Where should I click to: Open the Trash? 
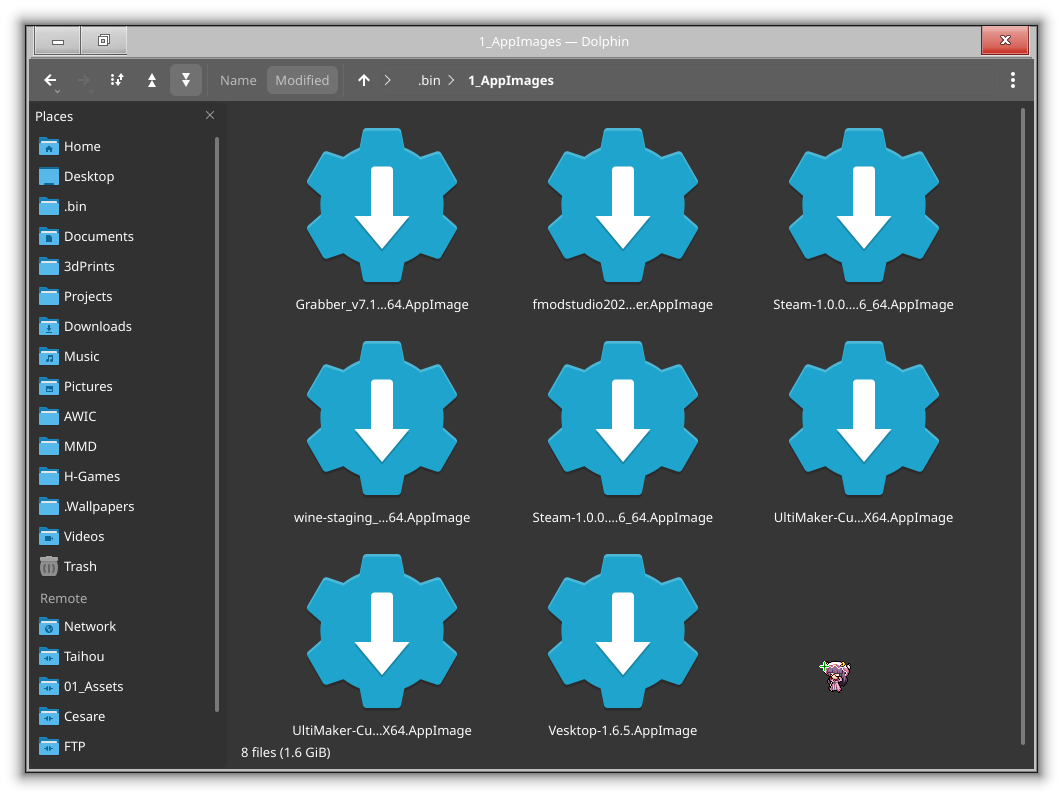pyautogui.click(x=126, y=566)
